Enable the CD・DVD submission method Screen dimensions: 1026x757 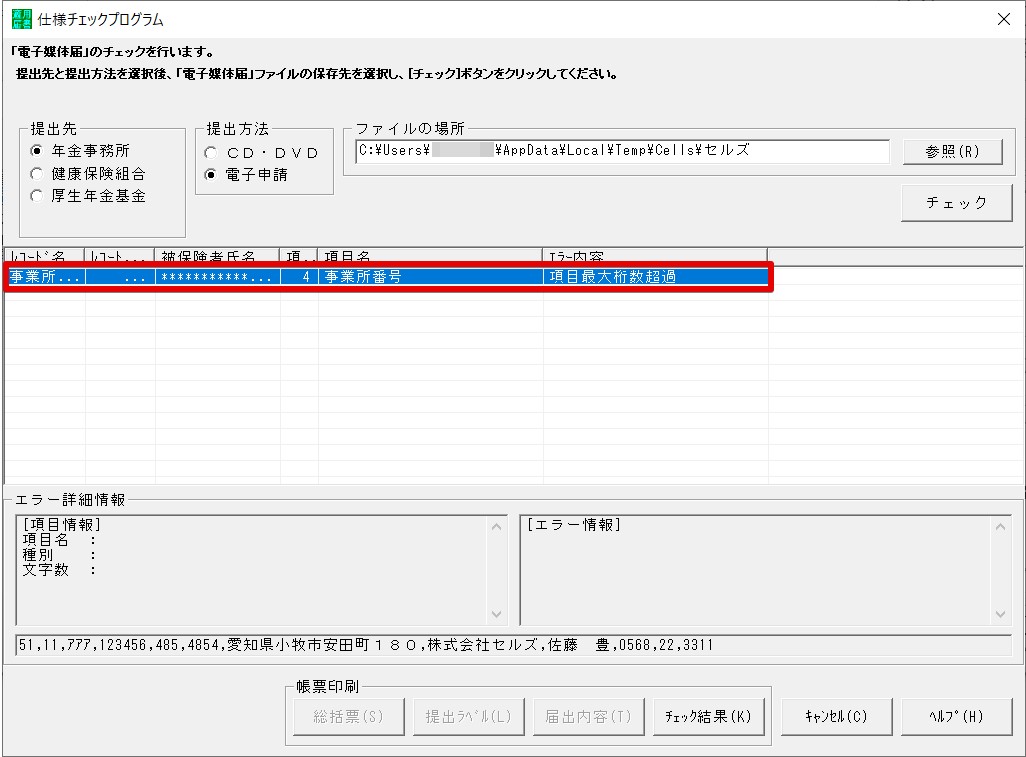(x=210, y=153)
